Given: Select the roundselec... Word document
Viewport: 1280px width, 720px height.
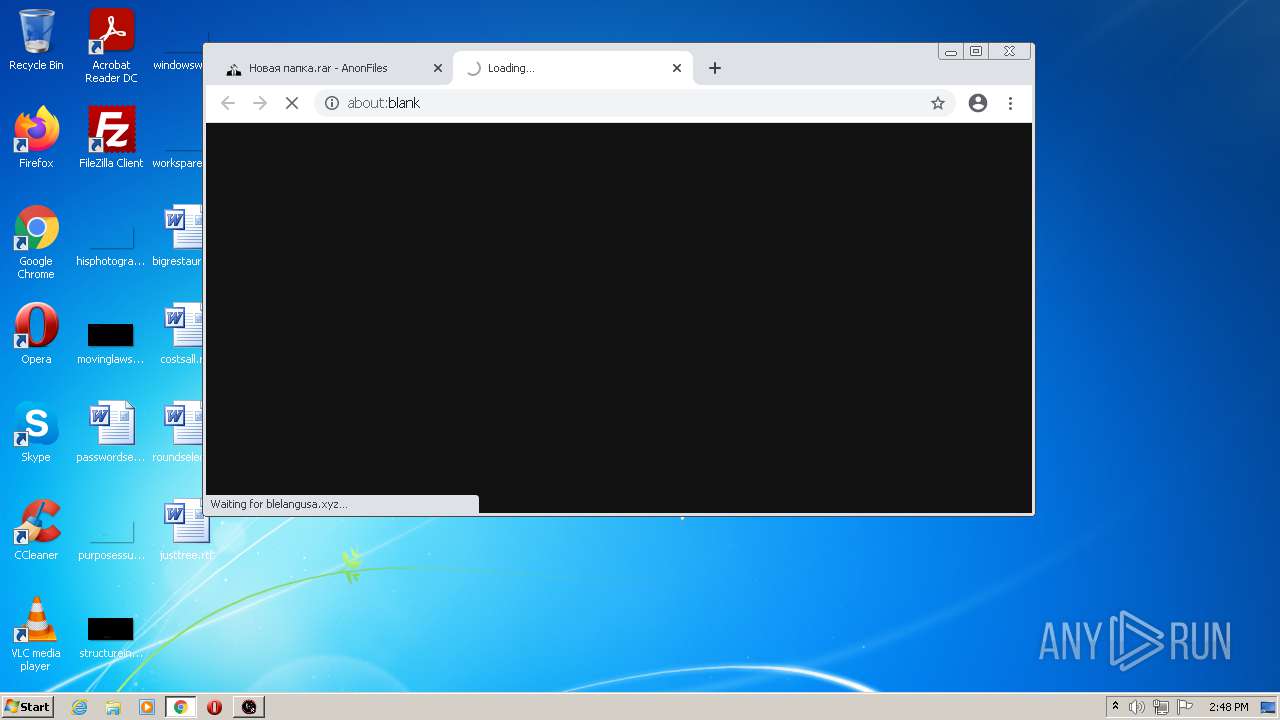Looking at the screenshot, I should point(182,432).
